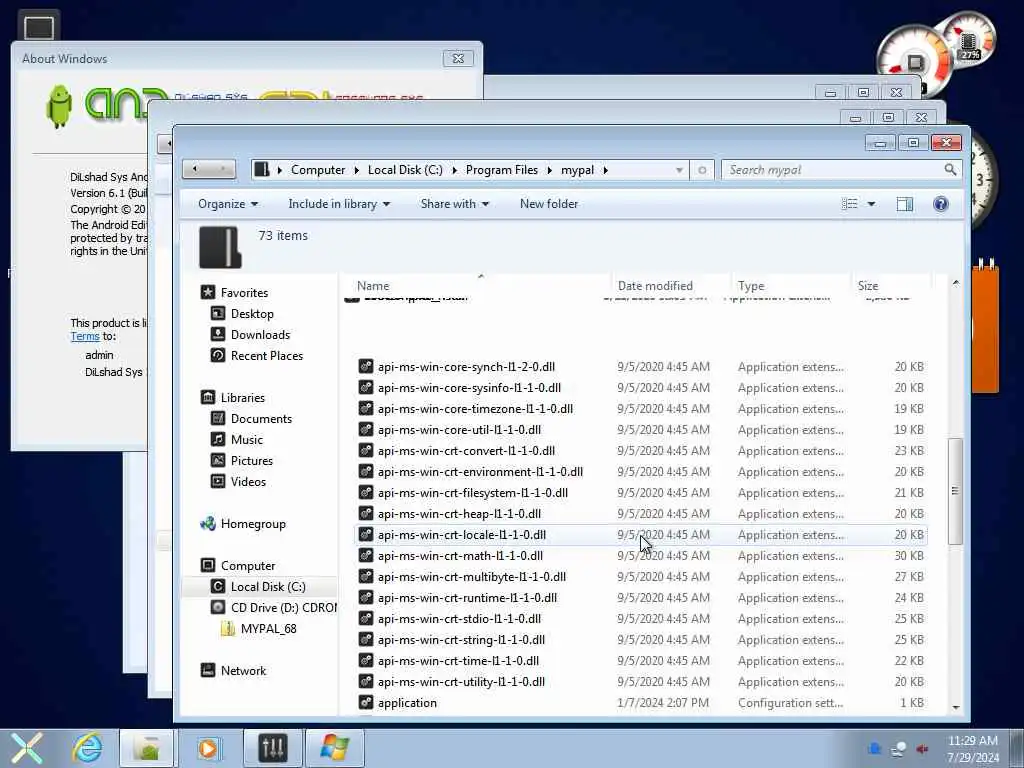
Task: Click the Windows flag taskbar icon
Action: click(x=334, y=748)
